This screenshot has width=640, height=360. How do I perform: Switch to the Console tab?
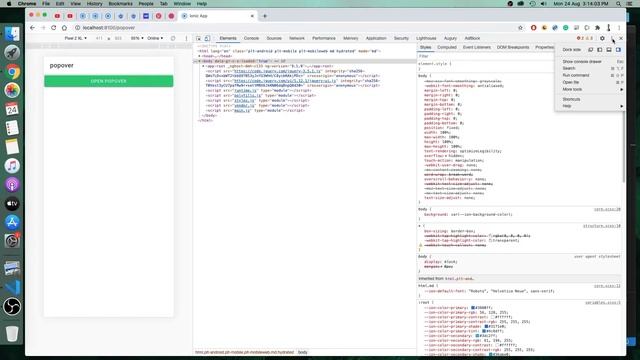pyautogui.click(x=251, y=38)
